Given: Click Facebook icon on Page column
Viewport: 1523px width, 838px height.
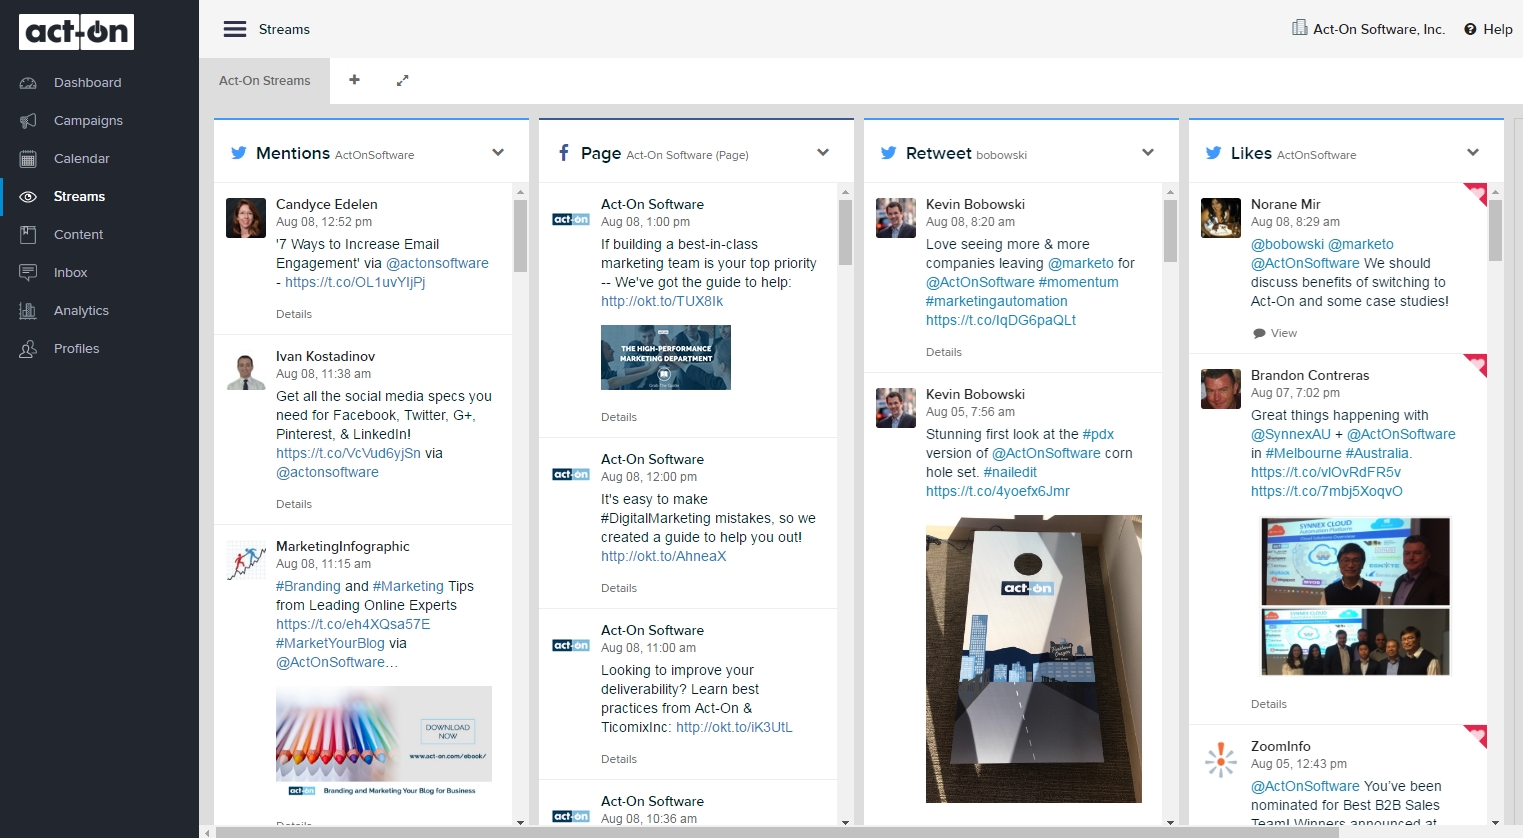Looking at the screenshot, I should [x=564, y=153].
